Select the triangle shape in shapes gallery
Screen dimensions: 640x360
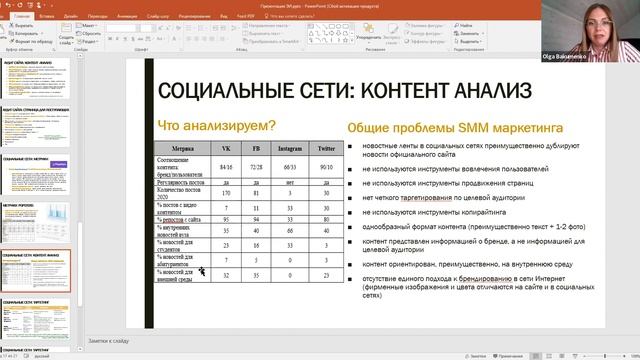point(311,33)
